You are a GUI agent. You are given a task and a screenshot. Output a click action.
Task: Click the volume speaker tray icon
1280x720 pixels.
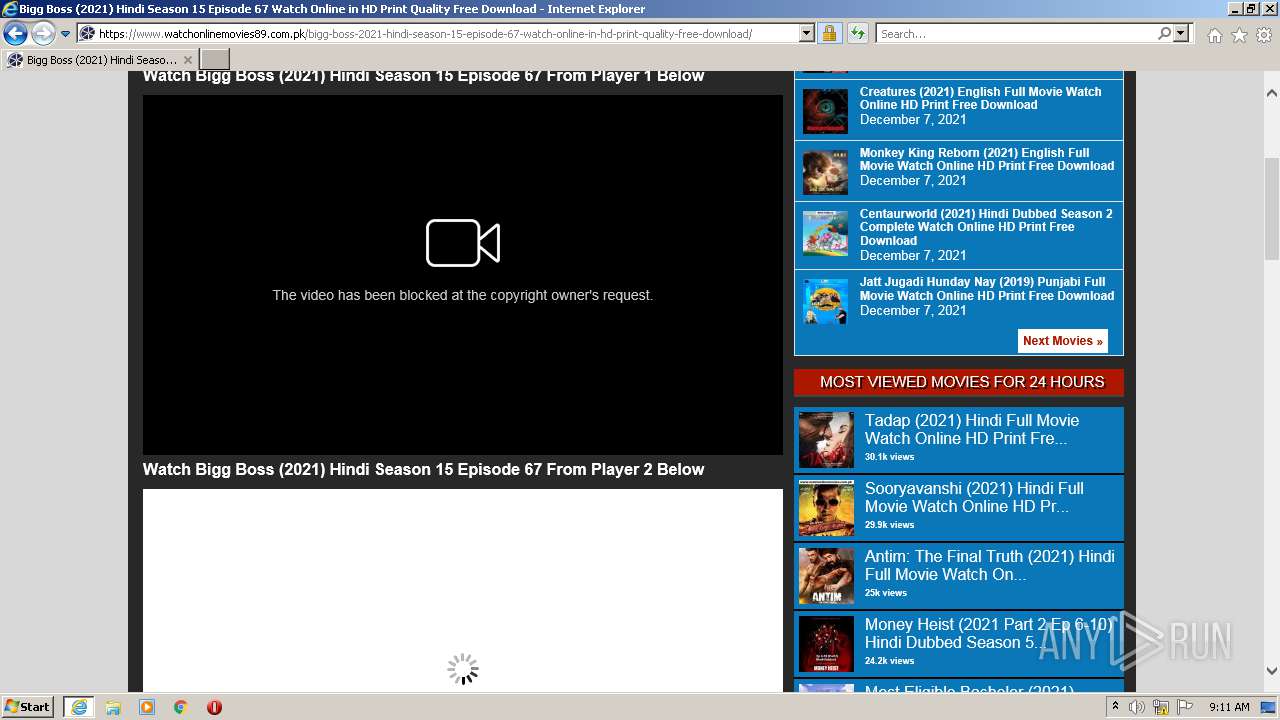[1137, 707]
